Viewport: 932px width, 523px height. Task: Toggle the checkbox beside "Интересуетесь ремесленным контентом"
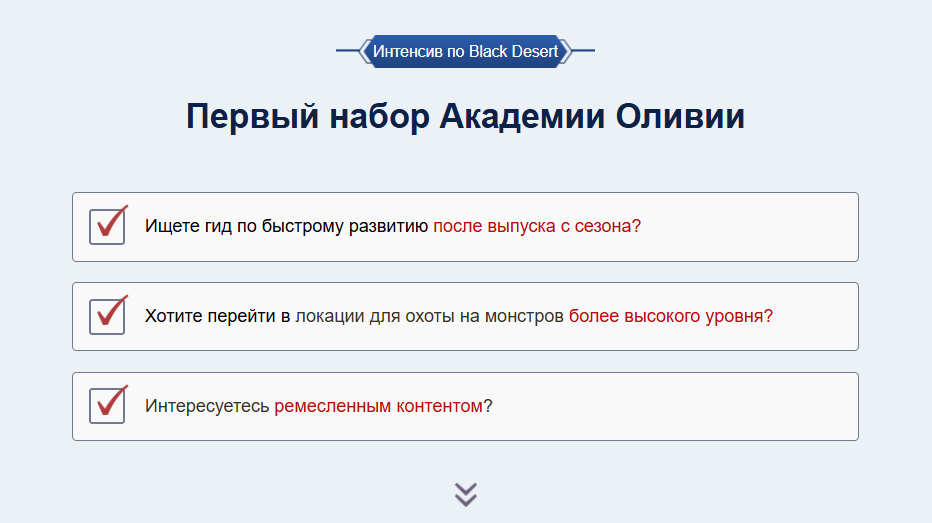(x=108, y=405)
